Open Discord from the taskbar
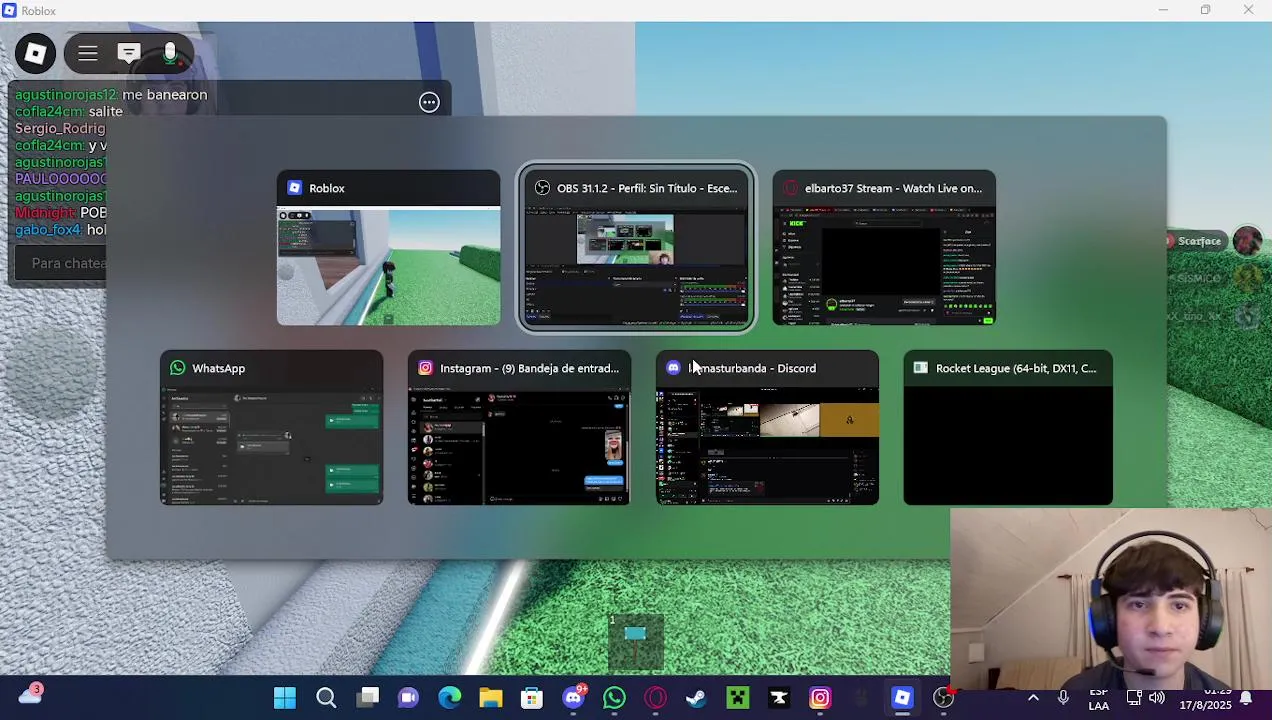 click(573, 698)
